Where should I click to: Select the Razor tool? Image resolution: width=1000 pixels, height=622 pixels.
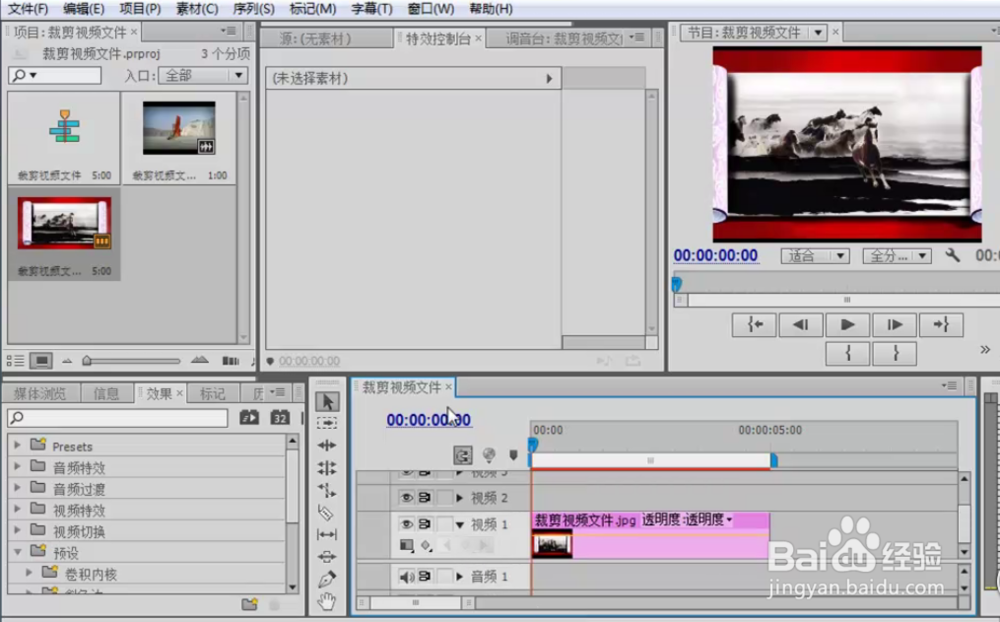pyautogui.click(x=326, y=512)
